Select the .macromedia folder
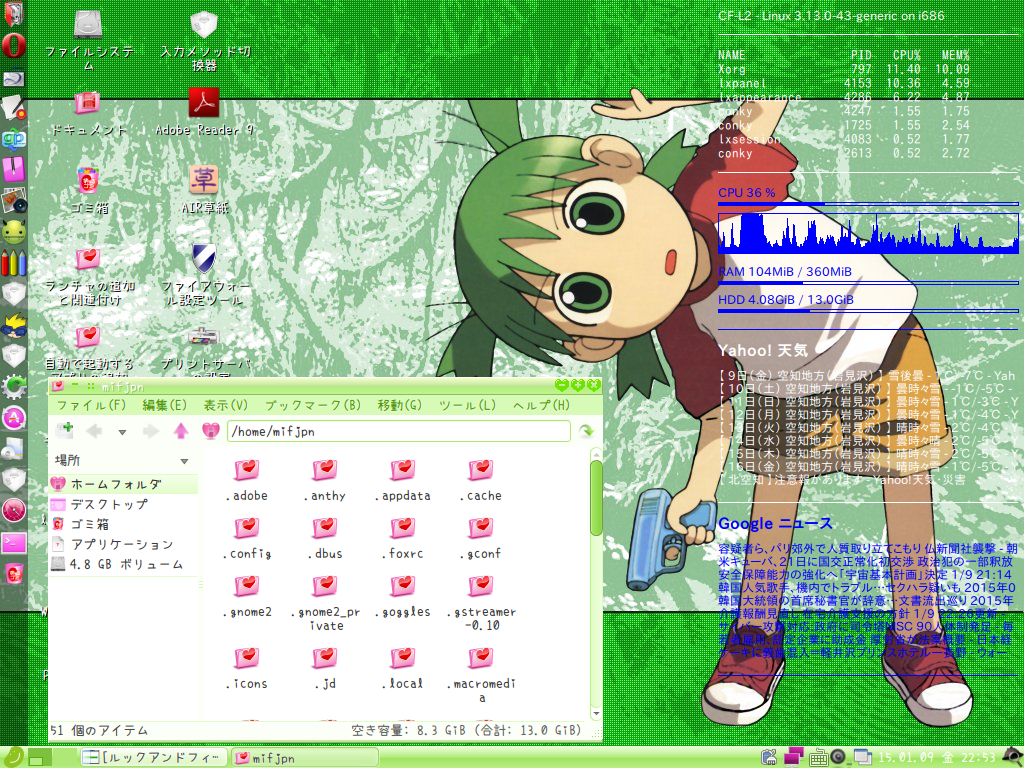Viewport: 1024px width, 768px height. click(x=481, y=675)
